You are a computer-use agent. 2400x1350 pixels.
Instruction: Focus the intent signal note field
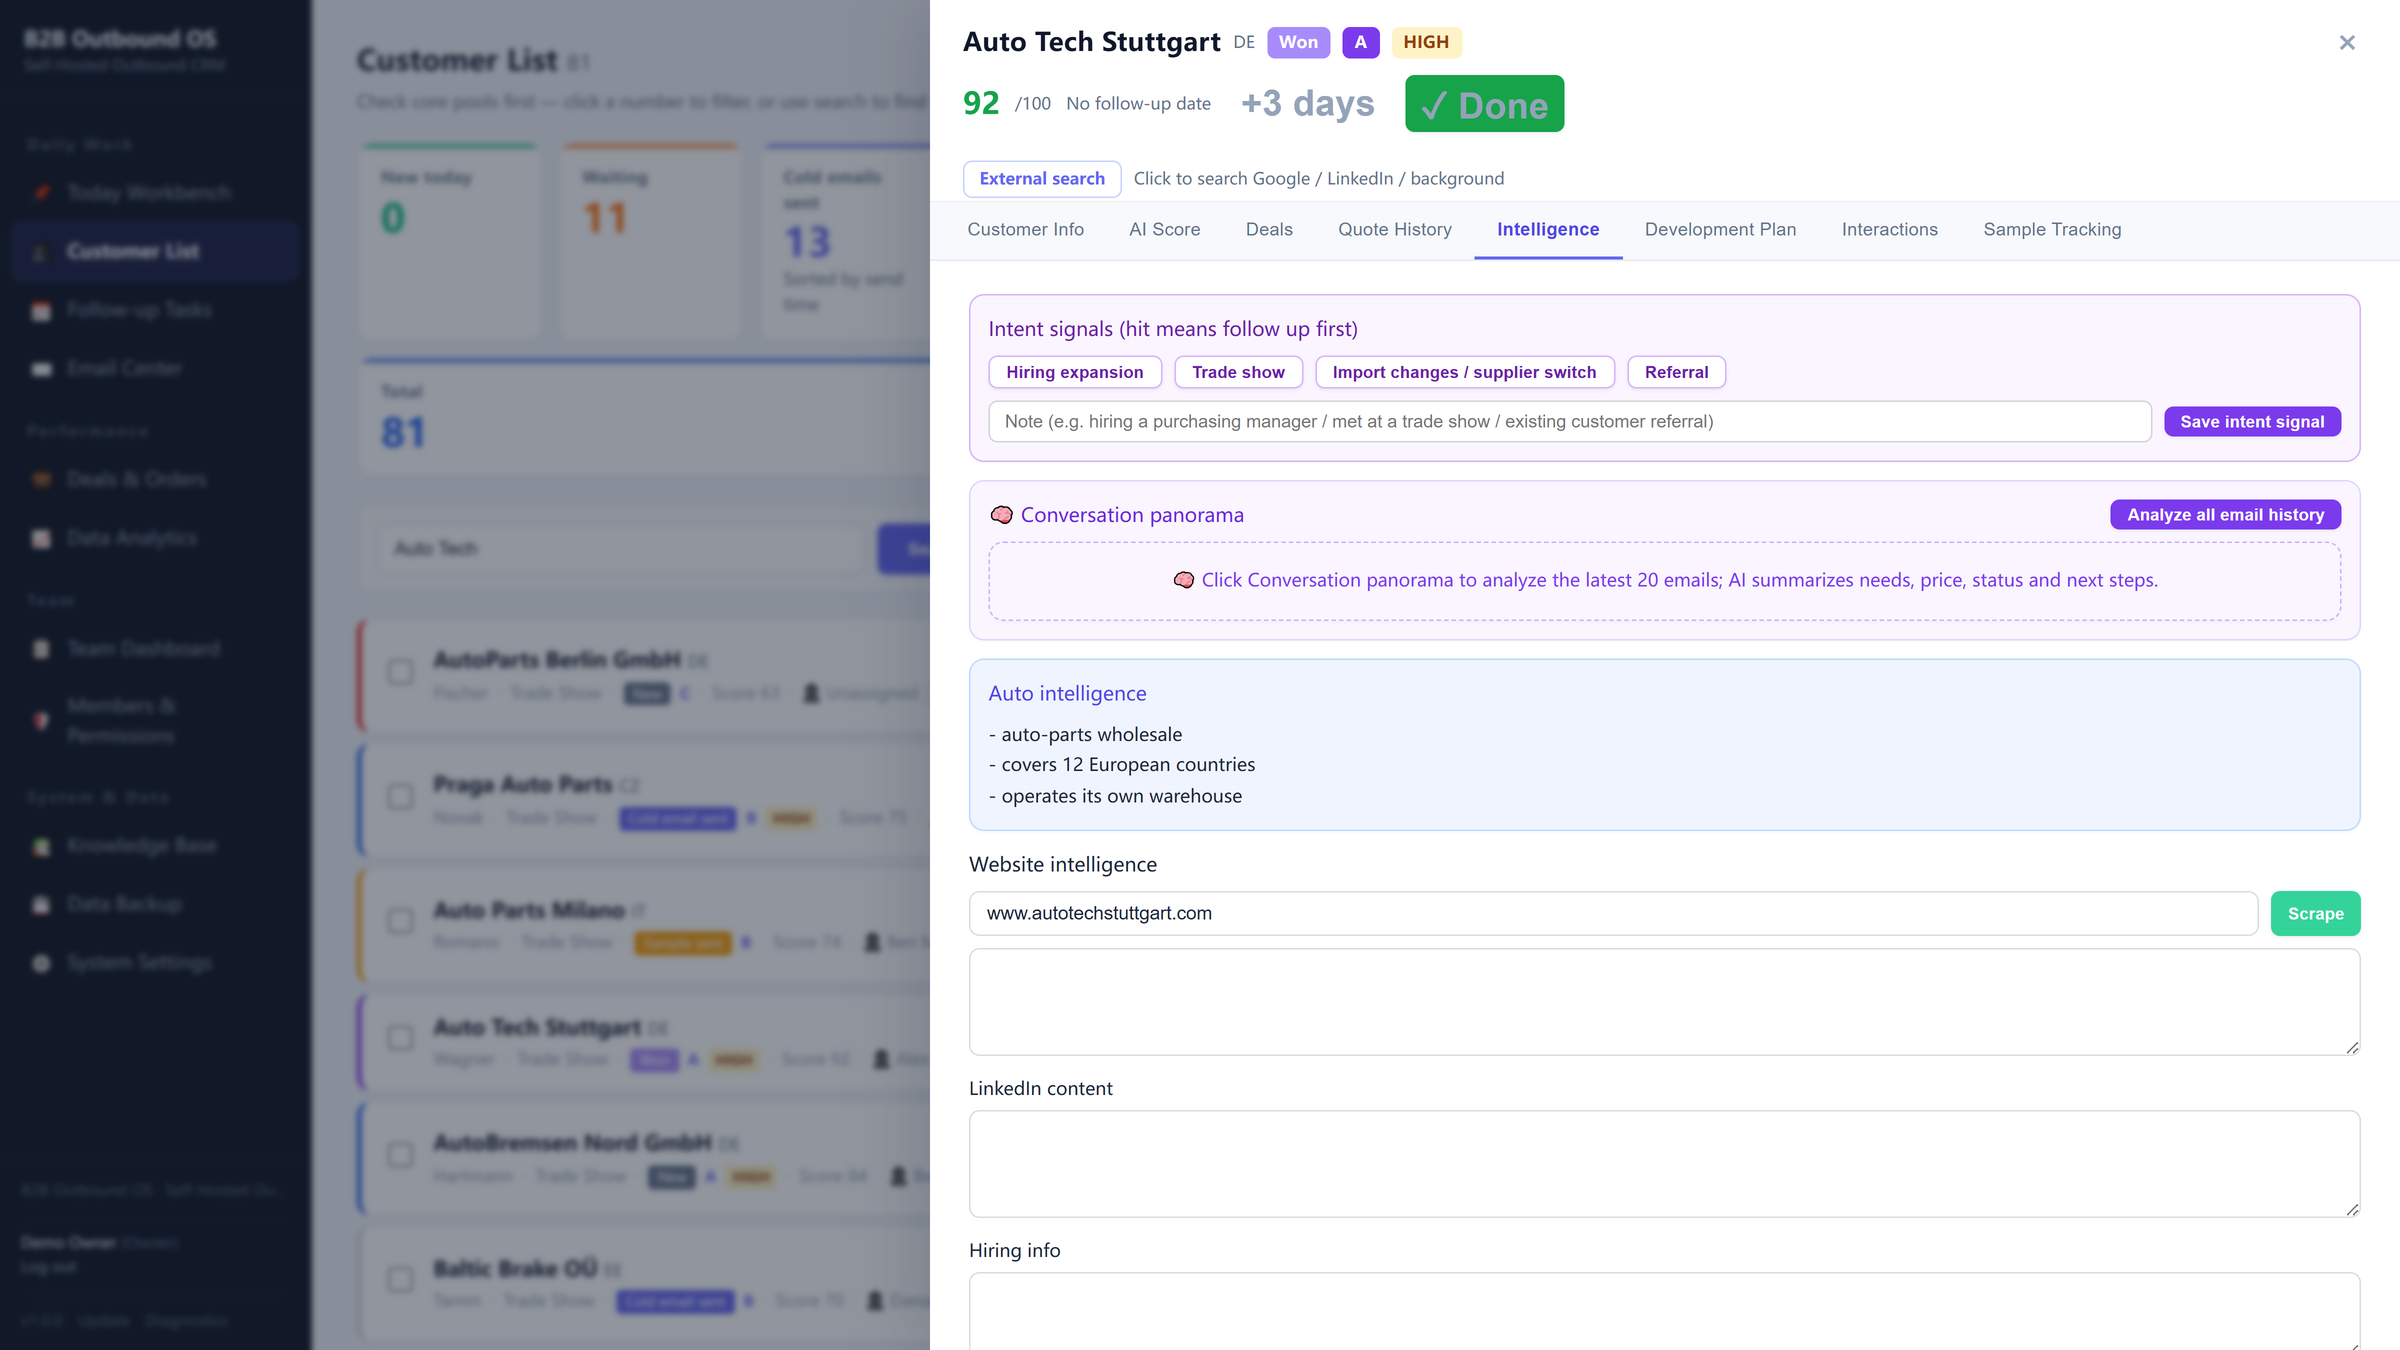click(1569, 421)
